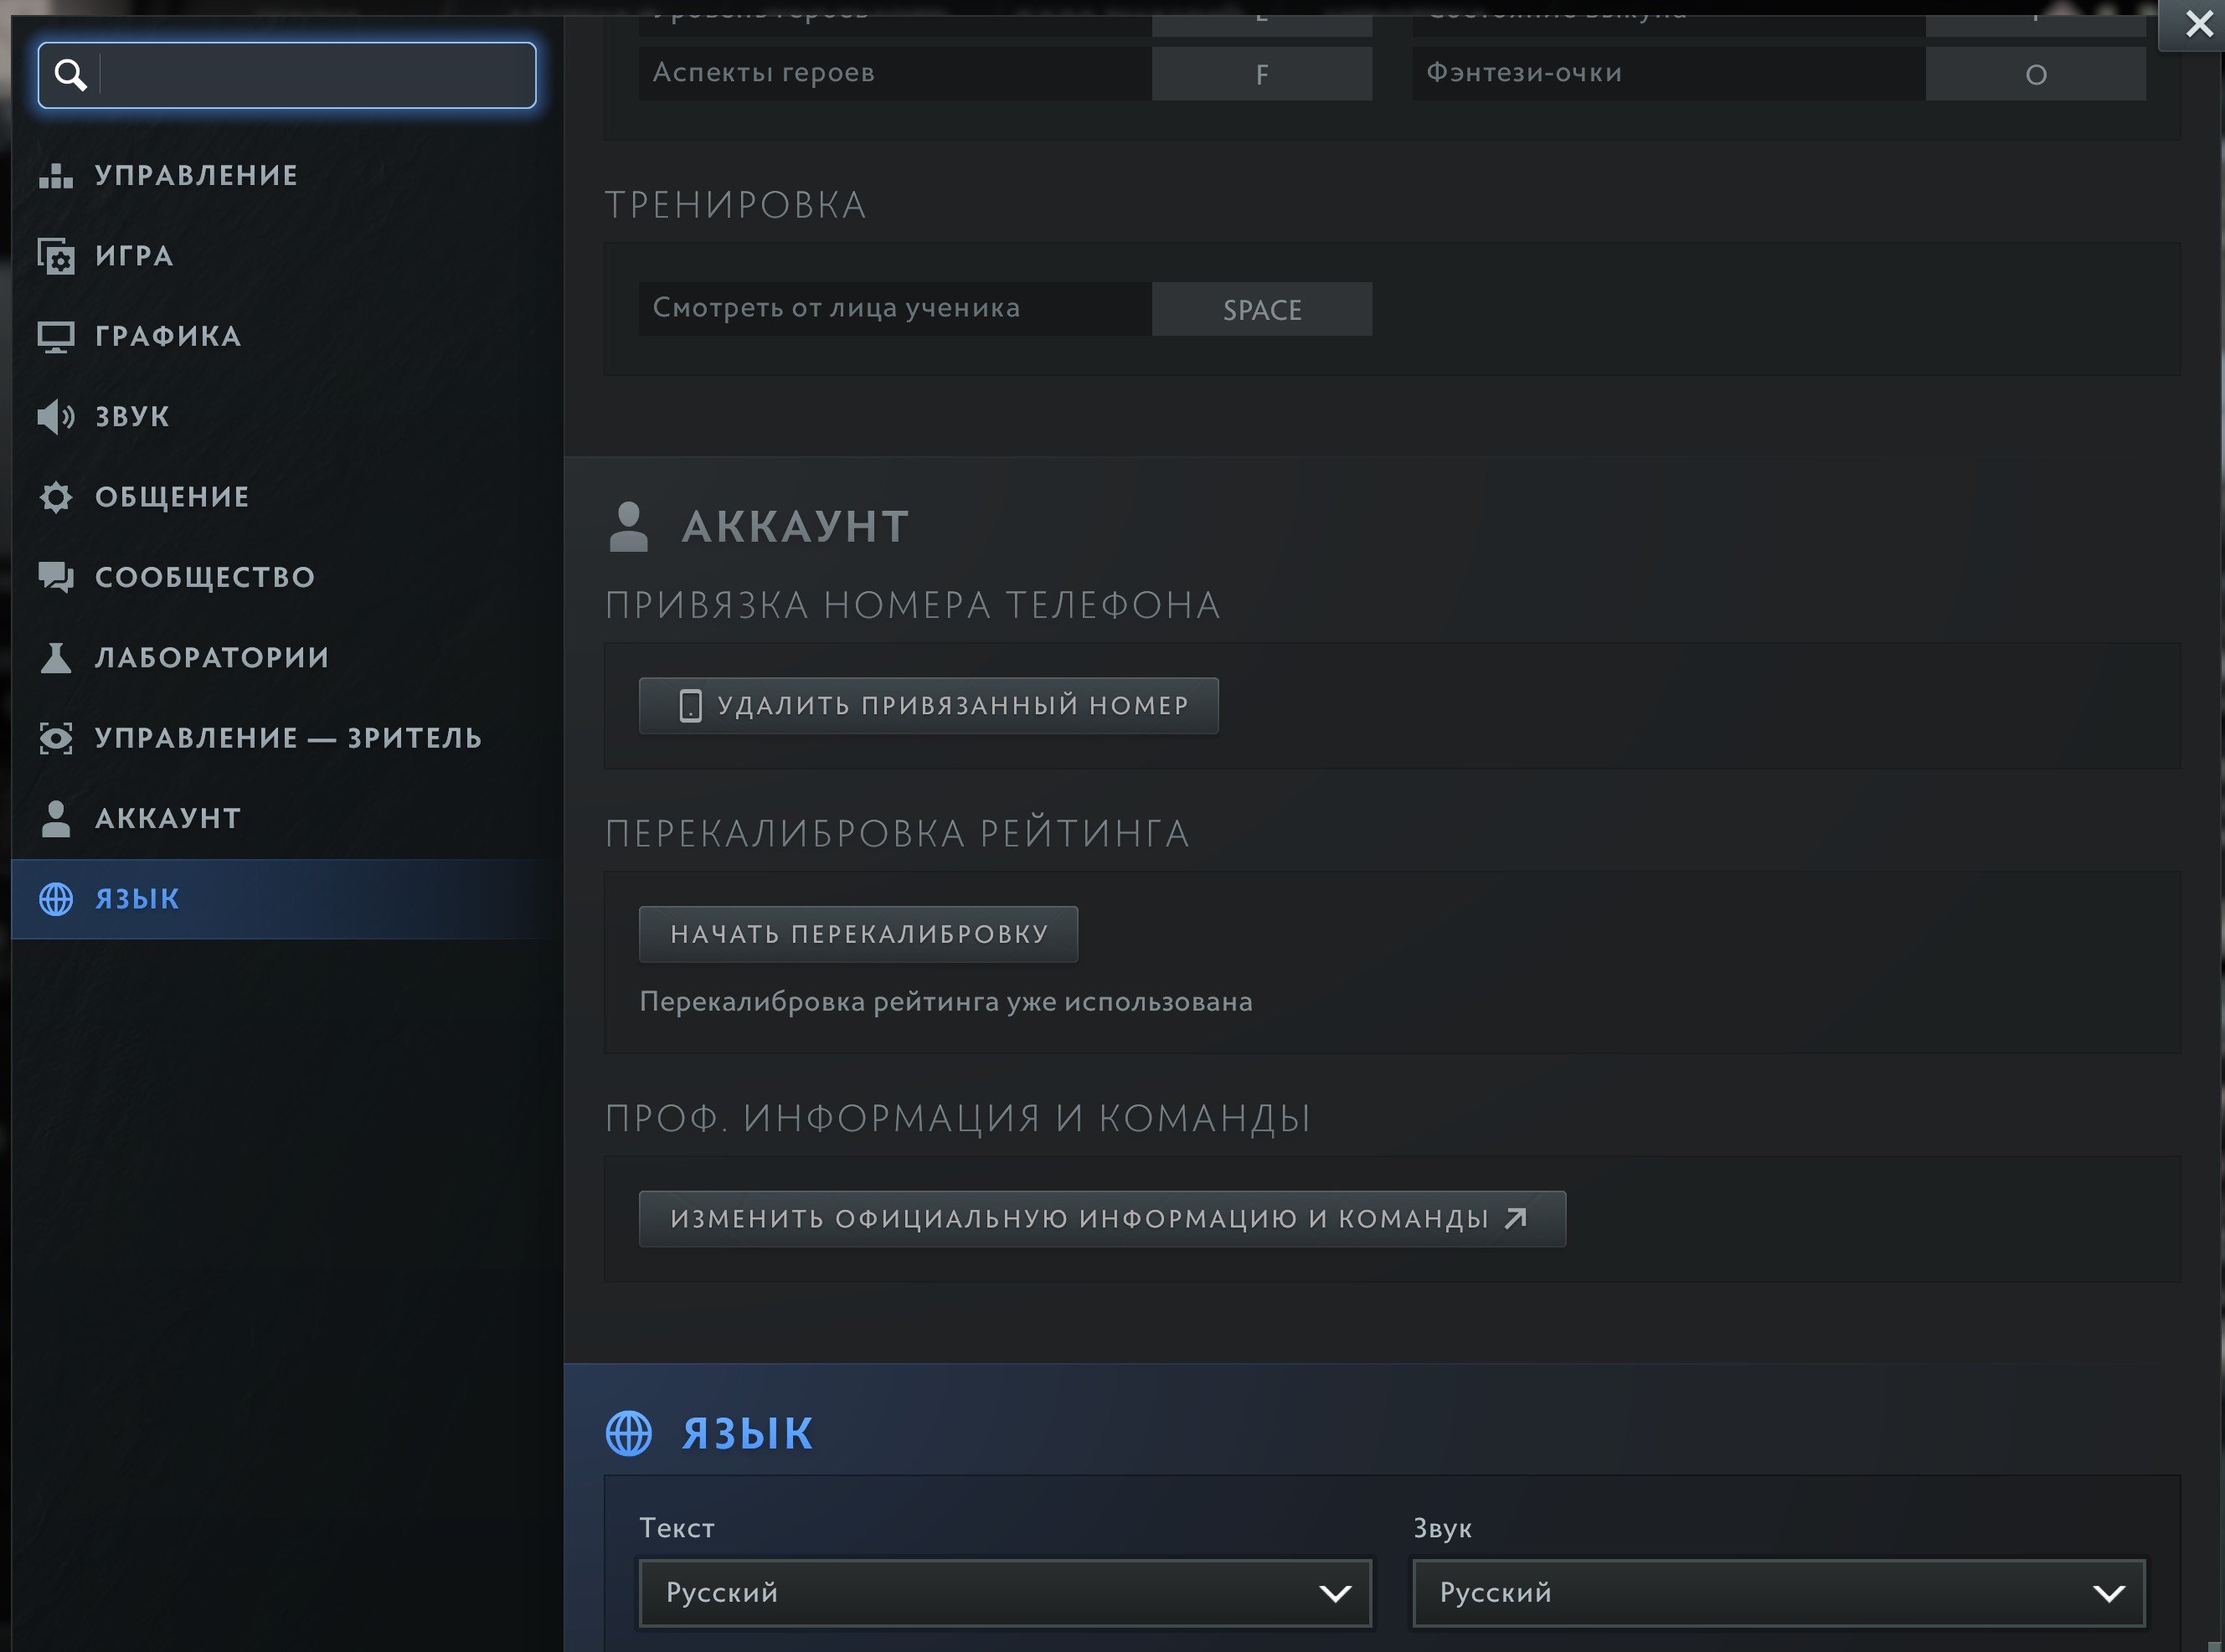
Task: Open the Общение settings tab
Action: [172, 497]
